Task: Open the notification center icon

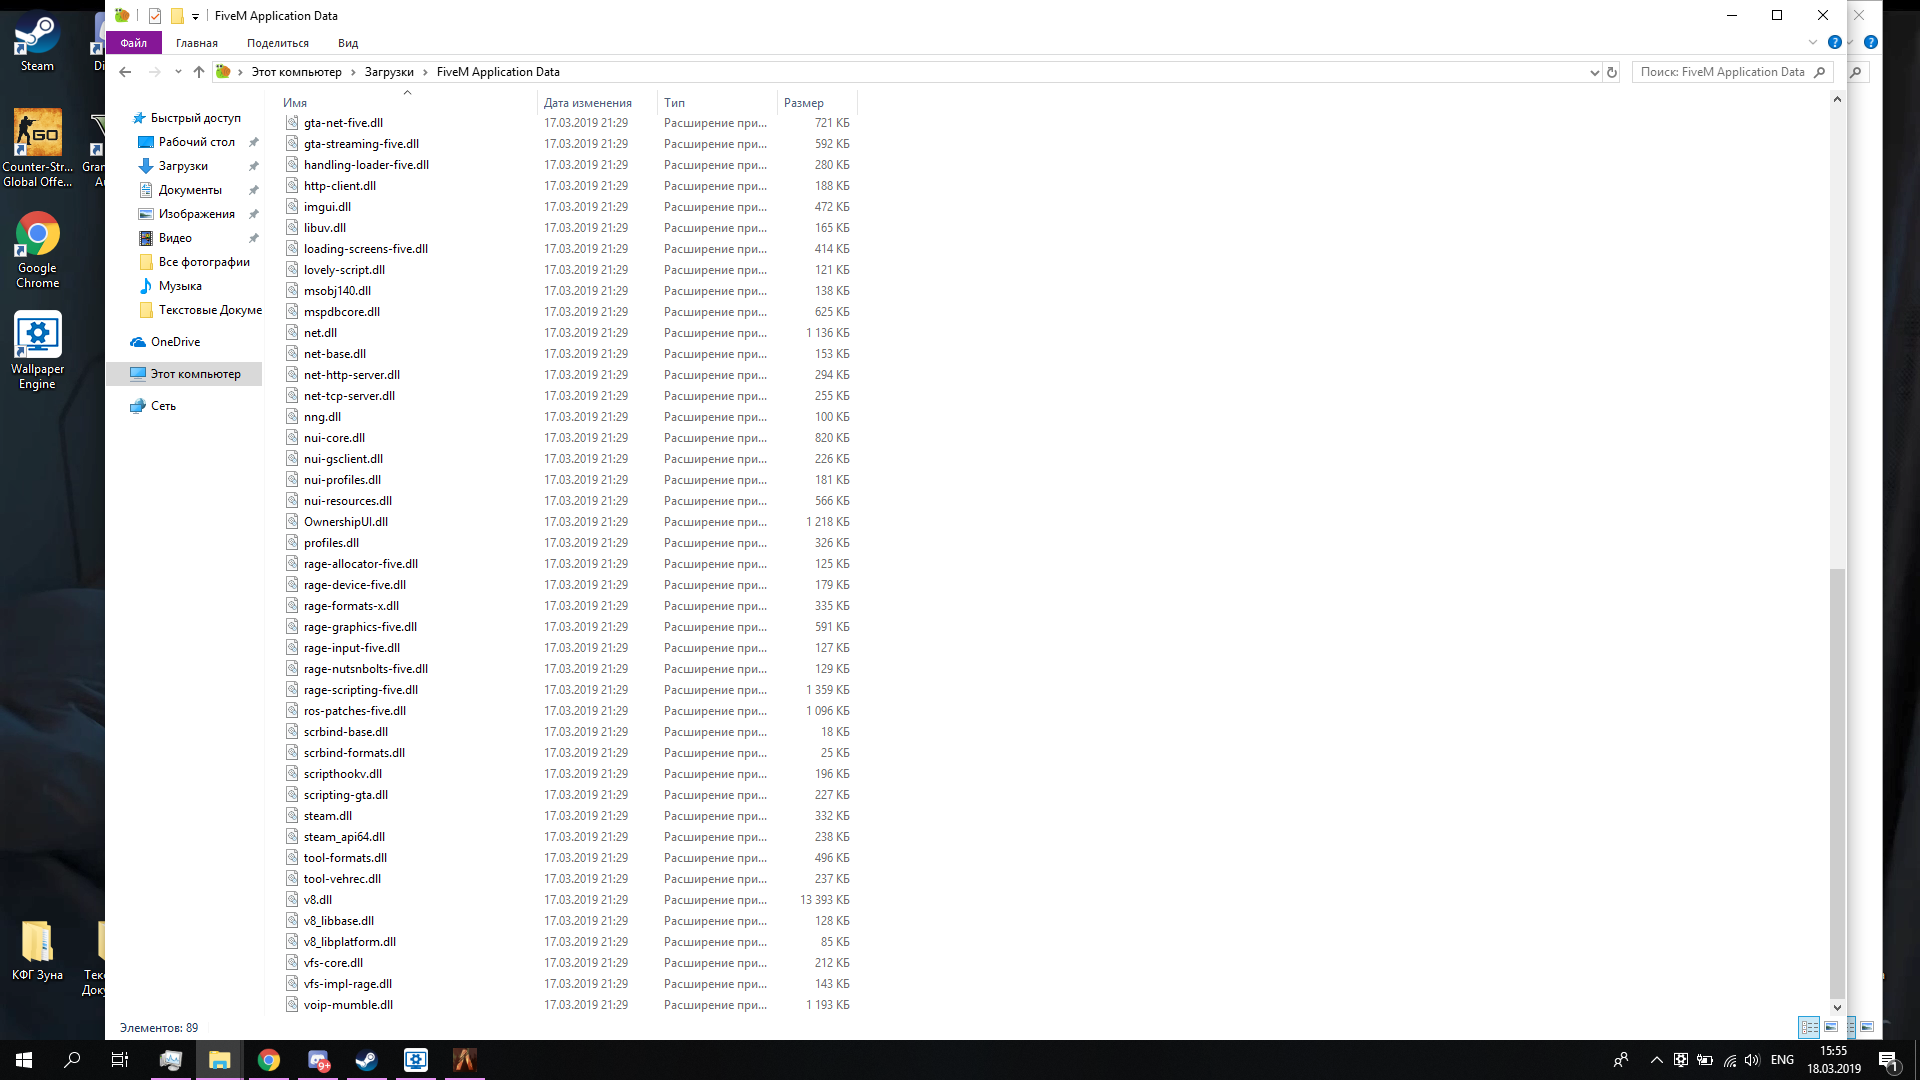Action: pyautogui.click(x=1888, y=1060)
